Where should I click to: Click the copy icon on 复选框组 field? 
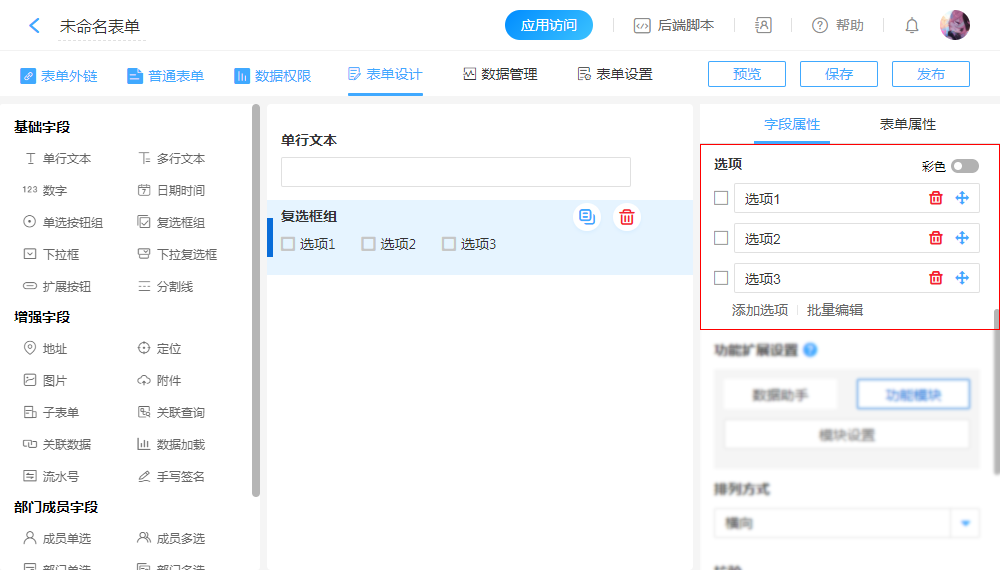point(587,216)
